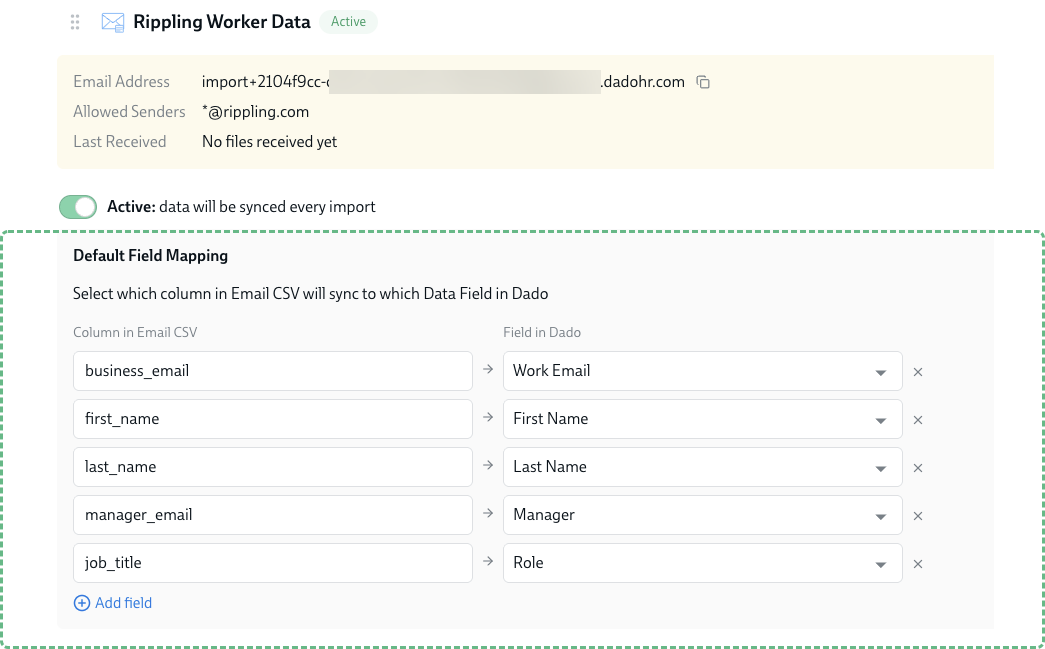The height and width of the screenshot is (649, 1045).
Task: Remove the manager_email mapping row
Action: (918, 516)
